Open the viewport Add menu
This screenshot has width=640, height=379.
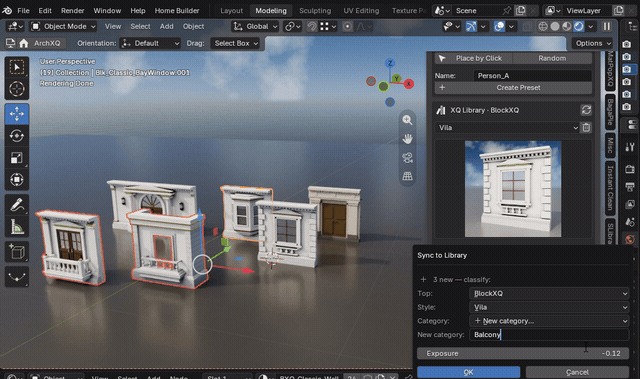[167, 27]
